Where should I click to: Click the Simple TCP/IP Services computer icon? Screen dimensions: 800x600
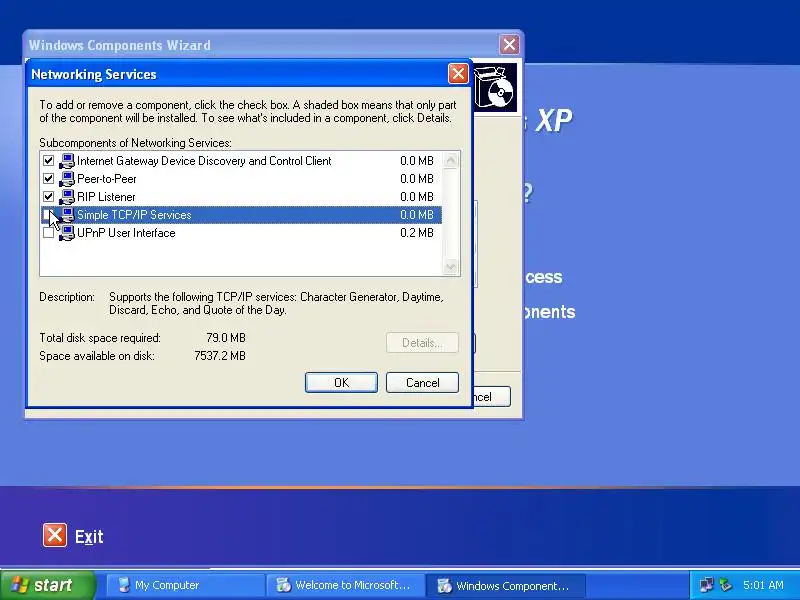[66, 215]
